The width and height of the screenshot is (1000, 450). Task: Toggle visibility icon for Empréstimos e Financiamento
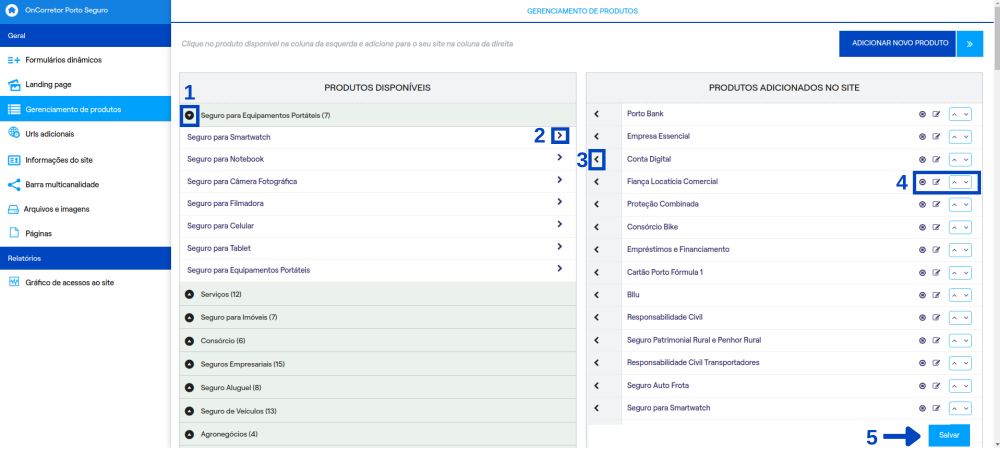[x=922, y=250]
